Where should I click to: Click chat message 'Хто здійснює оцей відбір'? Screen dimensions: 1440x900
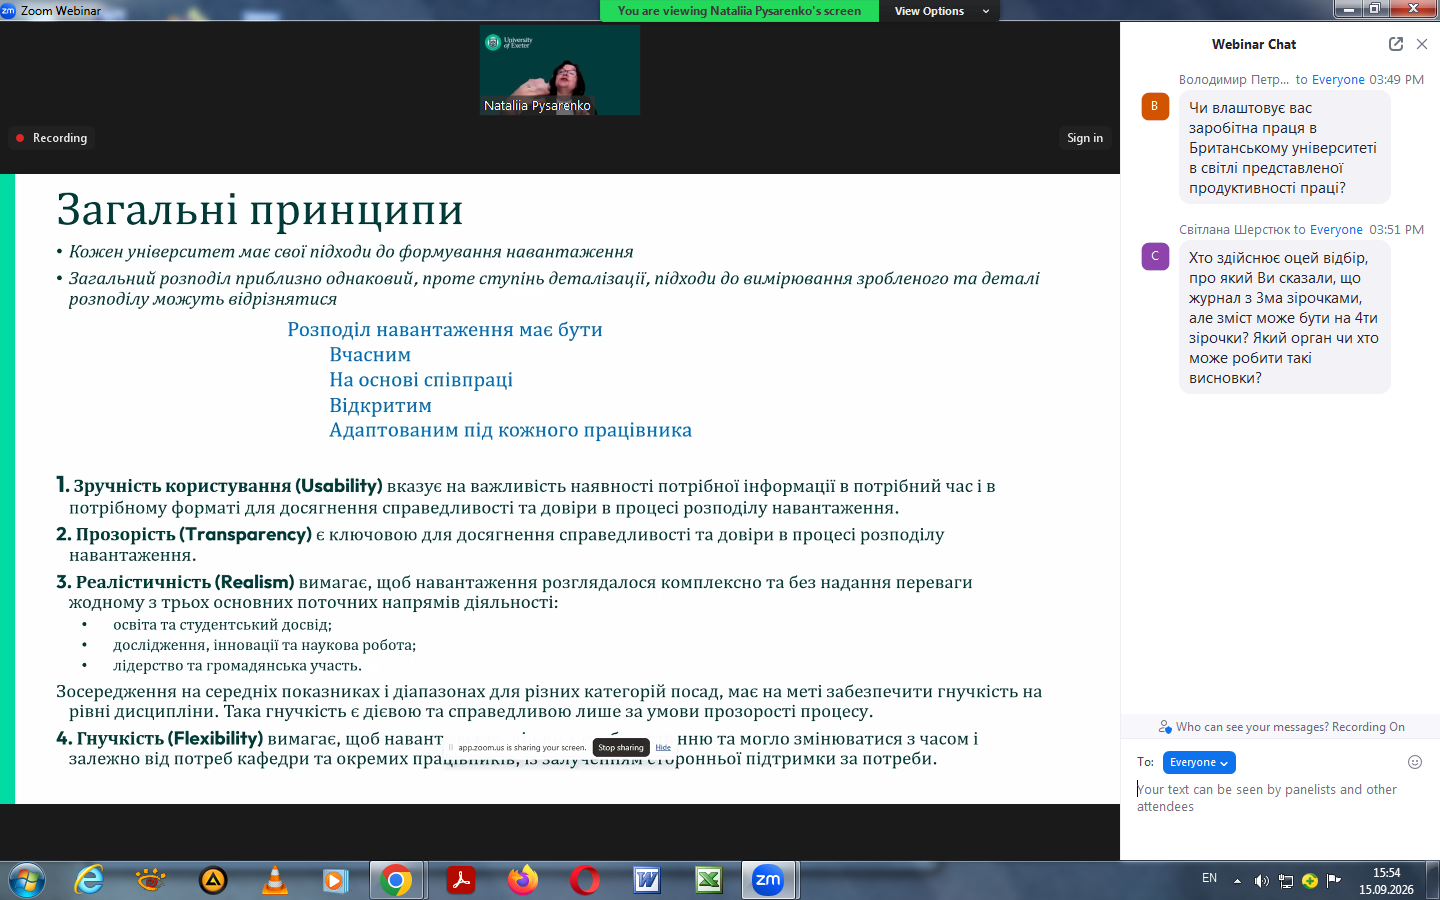pyautogui.click(x=1284, y=318)
